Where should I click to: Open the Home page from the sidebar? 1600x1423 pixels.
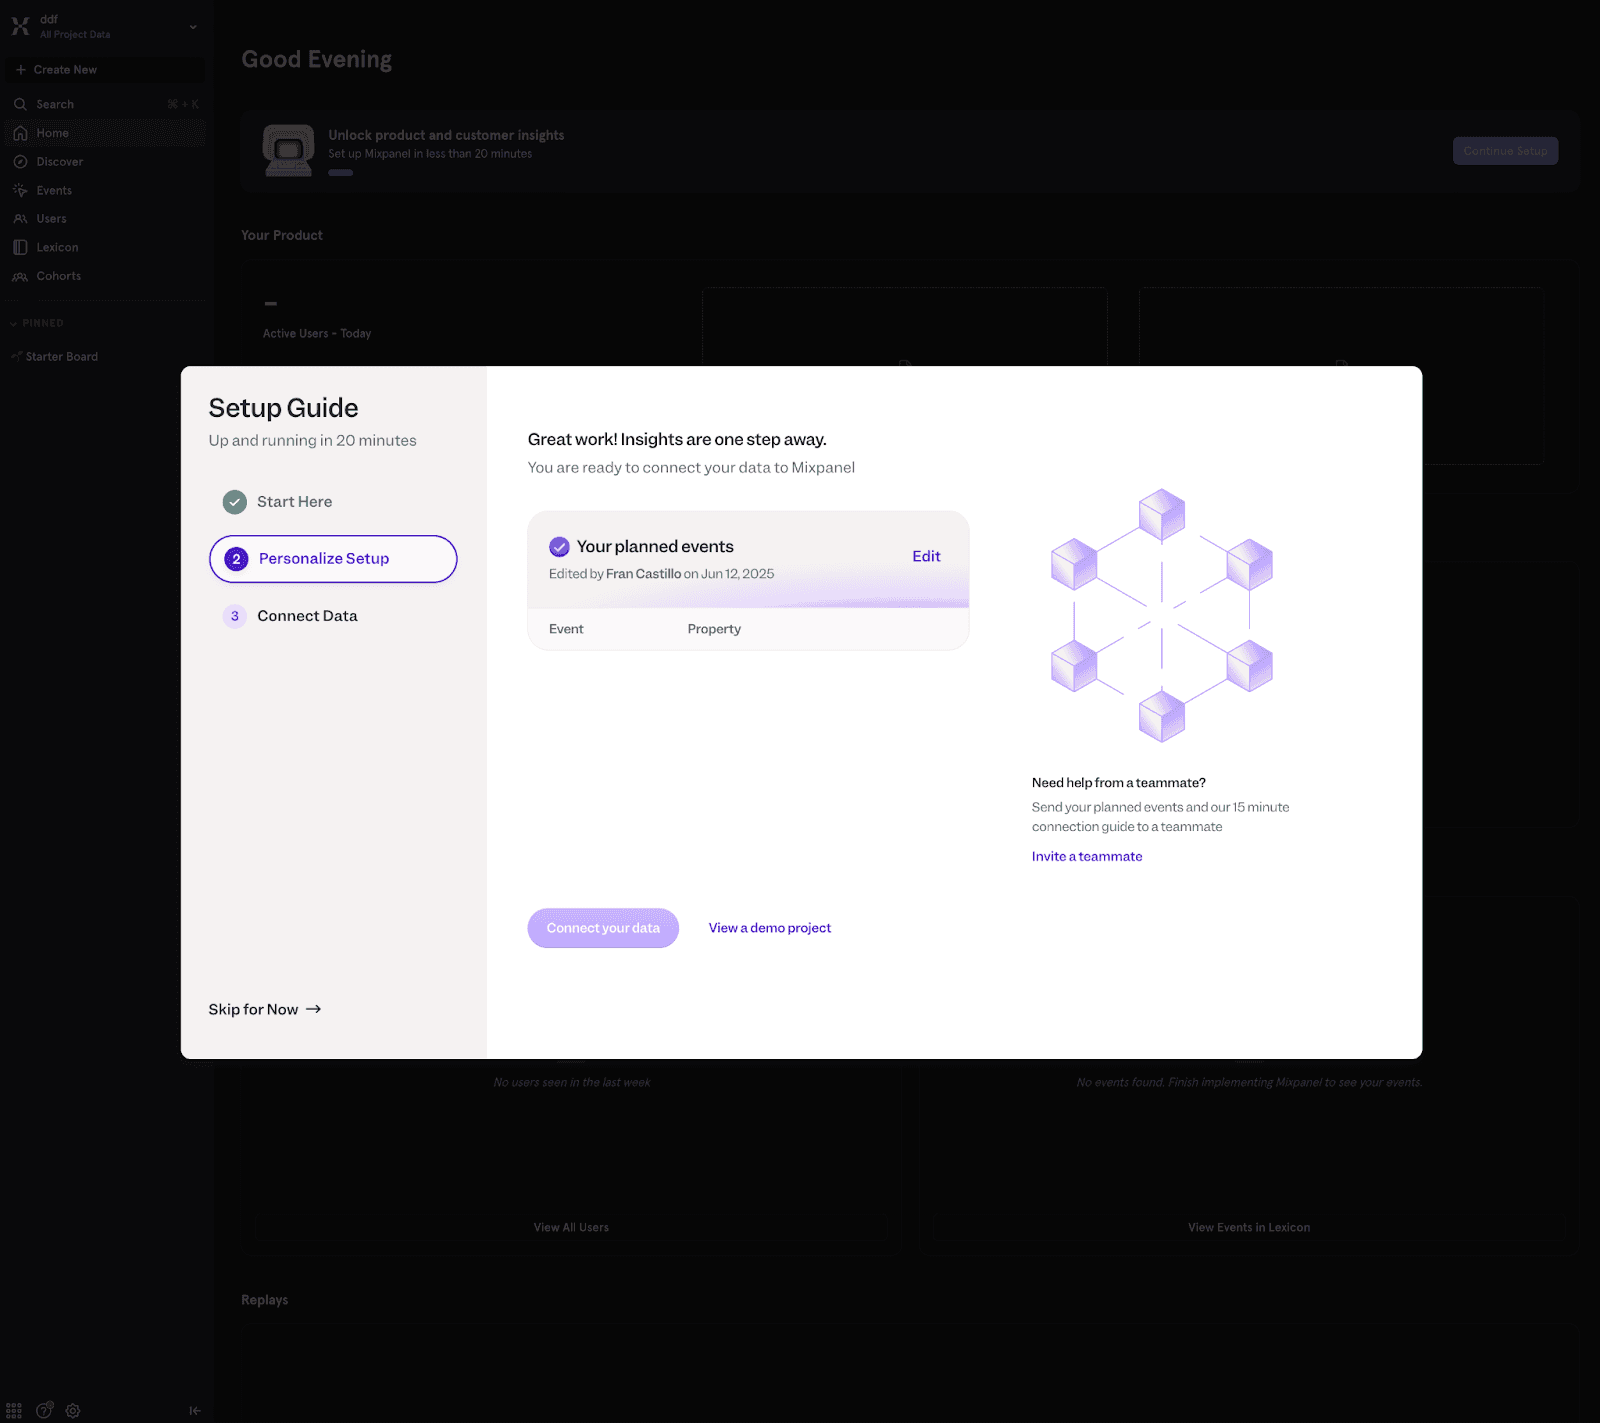105,133
